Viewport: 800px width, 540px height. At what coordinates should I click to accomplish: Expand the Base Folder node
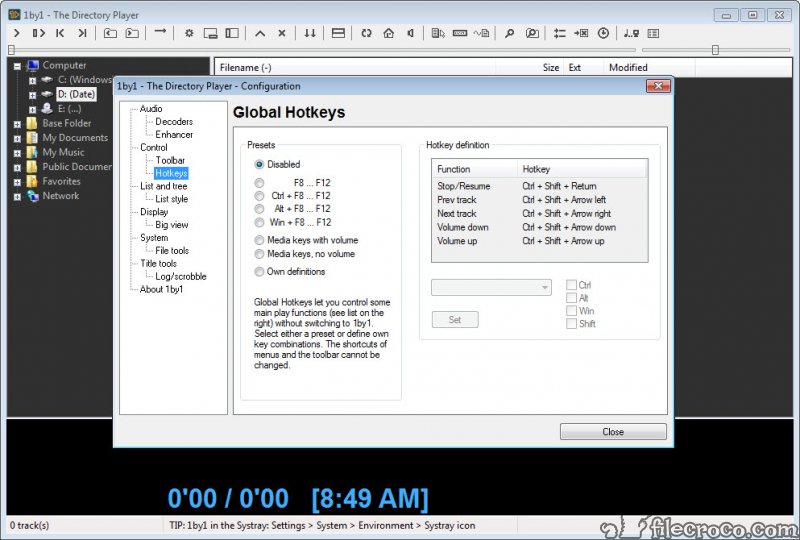[x=17, y=124]
